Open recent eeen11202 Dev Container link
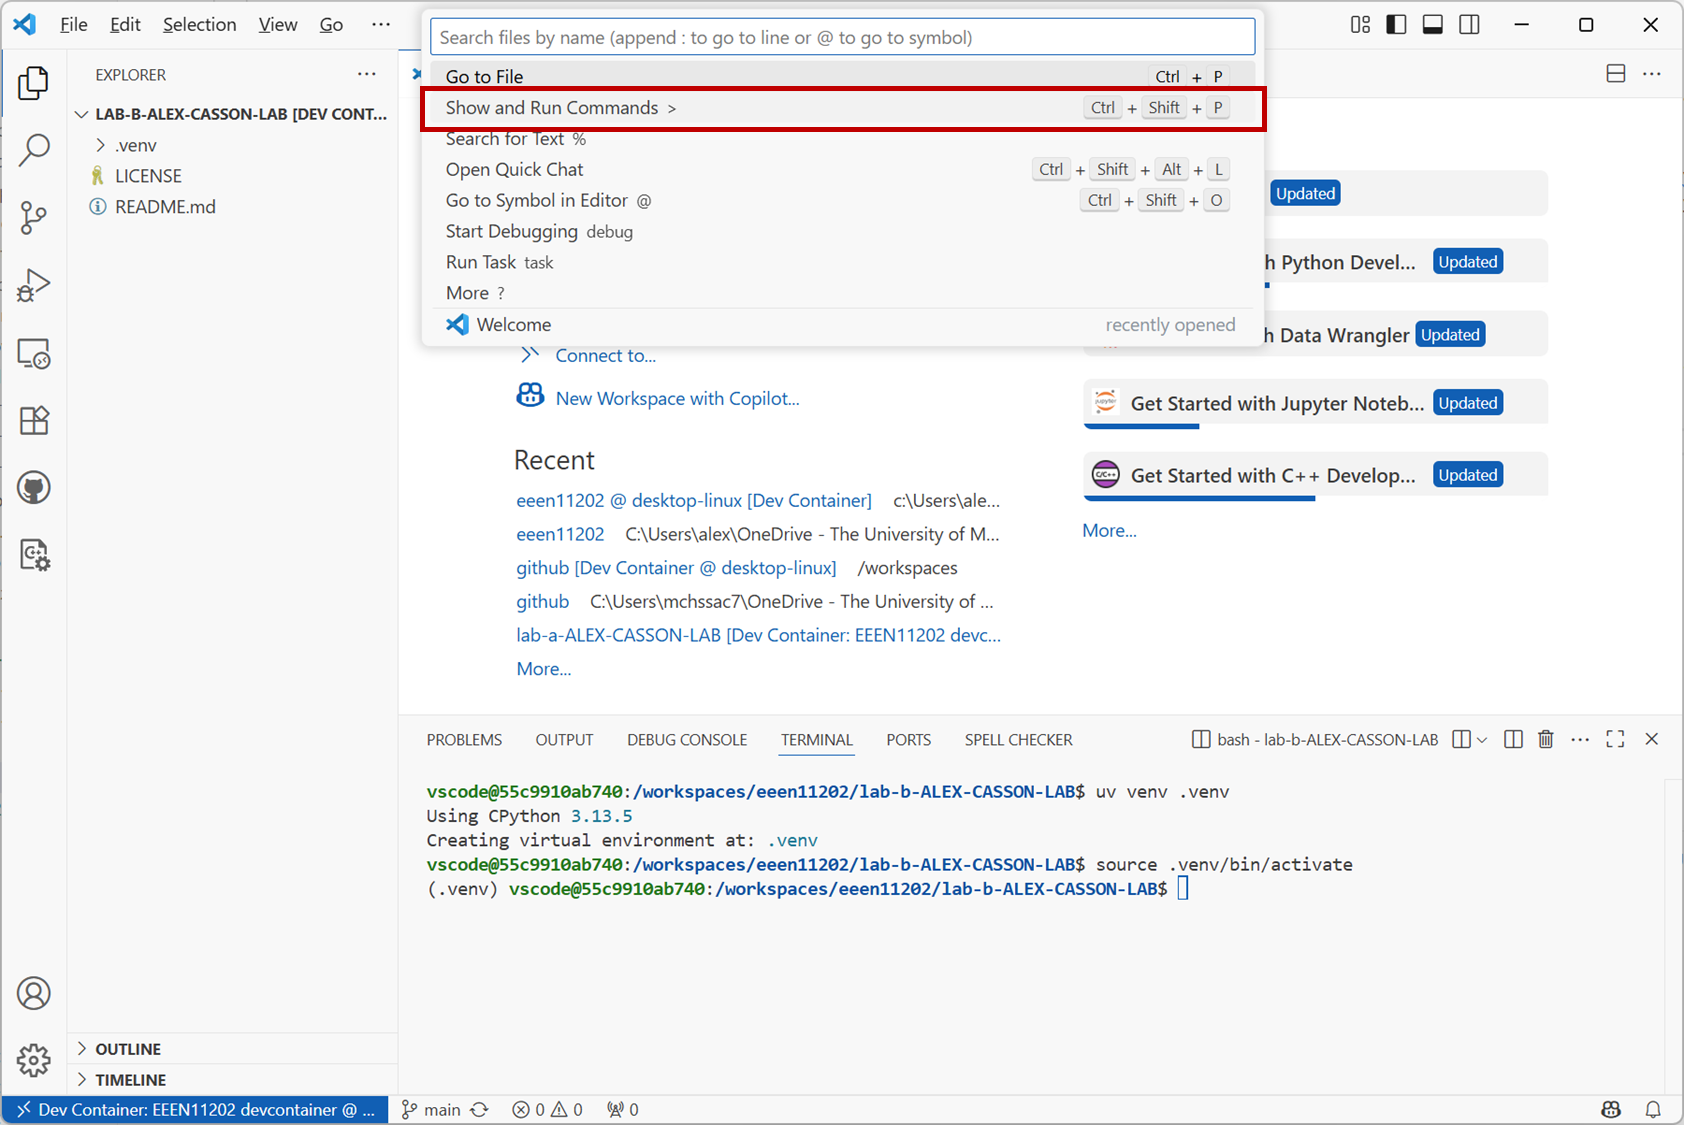The width and height of the screenshot is (1684, 1125). click(693, 500)
